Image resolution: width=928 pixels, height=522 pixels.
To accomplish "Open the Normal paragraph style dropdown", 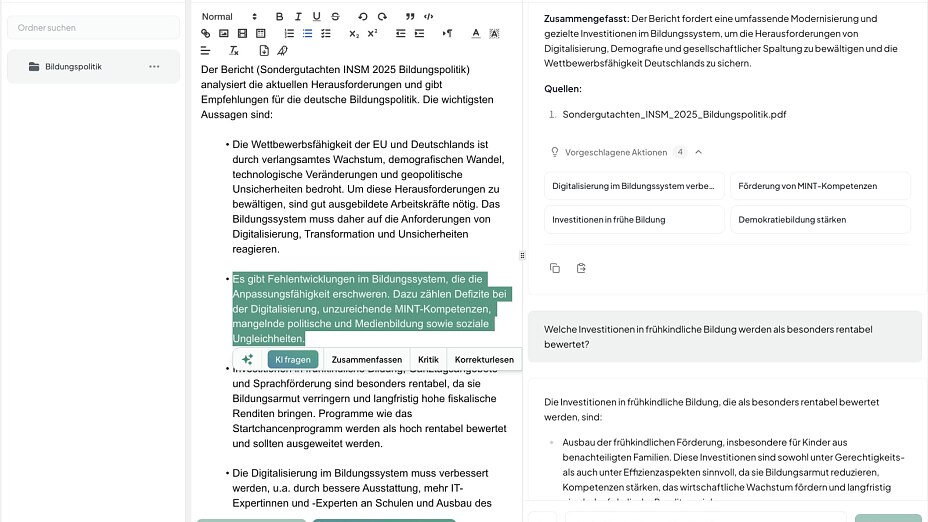I will tap(230, 16).
